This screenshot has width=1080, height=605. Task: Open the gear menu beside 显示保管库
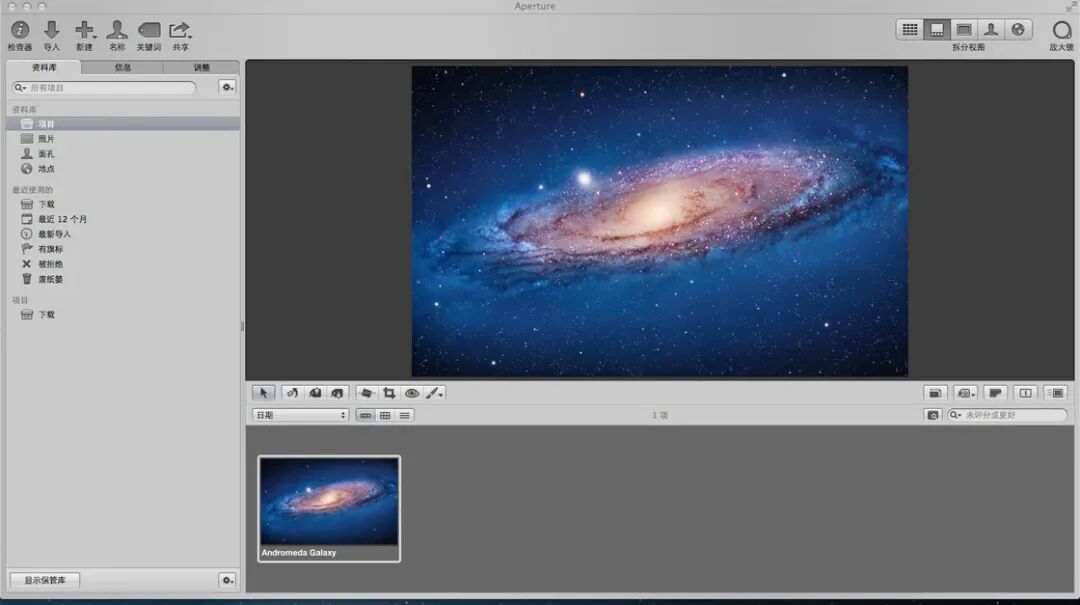pos(227,580)
